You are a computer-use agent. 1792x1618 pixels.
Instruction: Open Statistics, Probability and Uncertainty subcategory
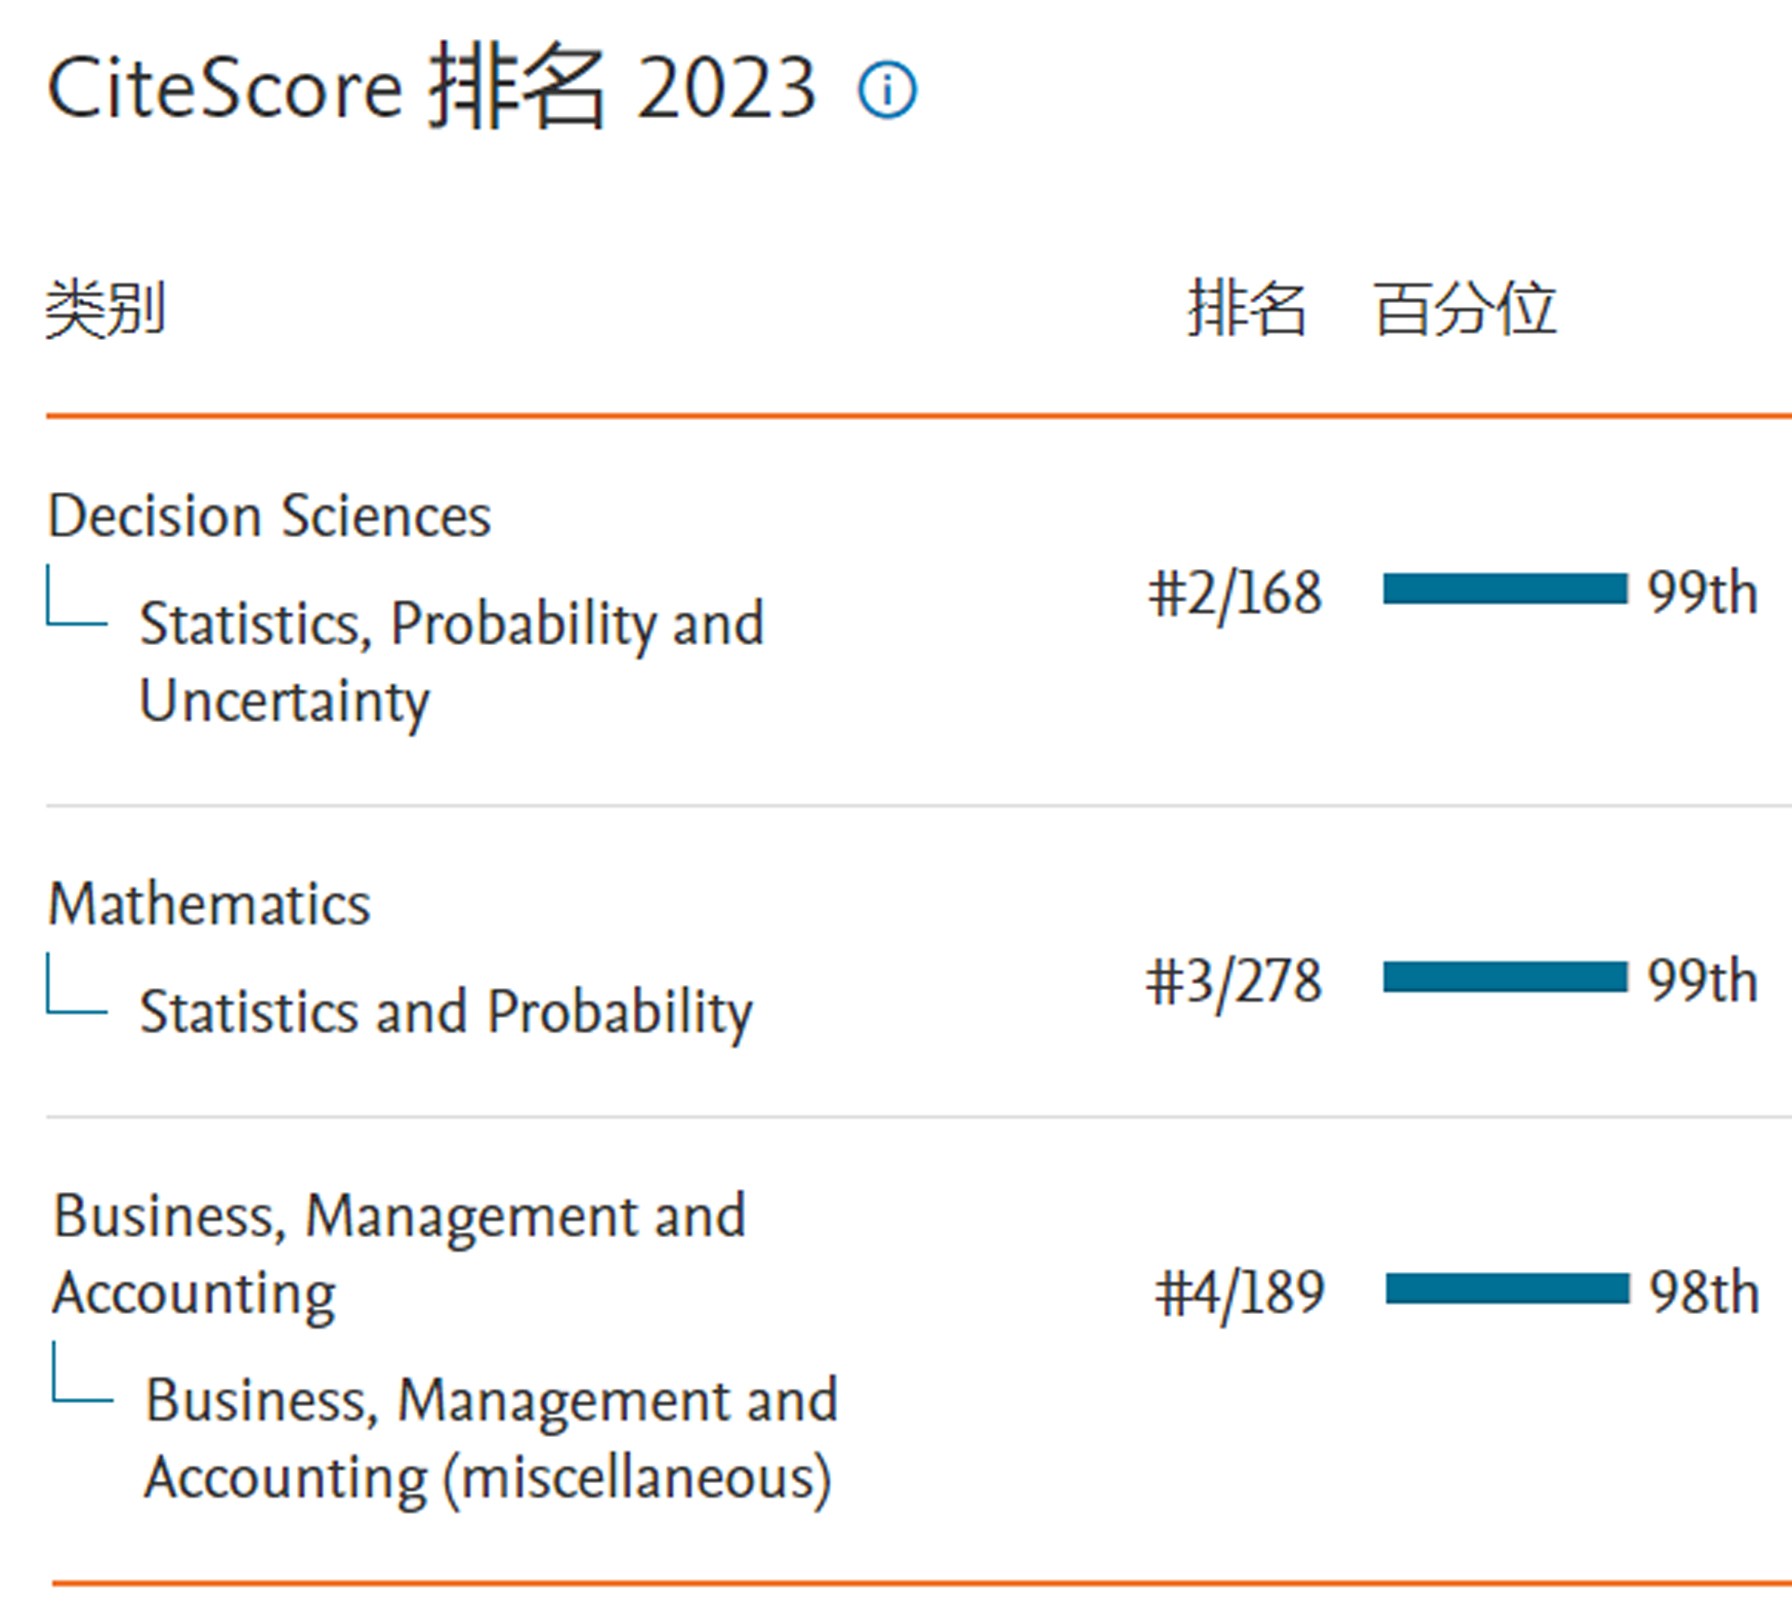click(451, 661)
